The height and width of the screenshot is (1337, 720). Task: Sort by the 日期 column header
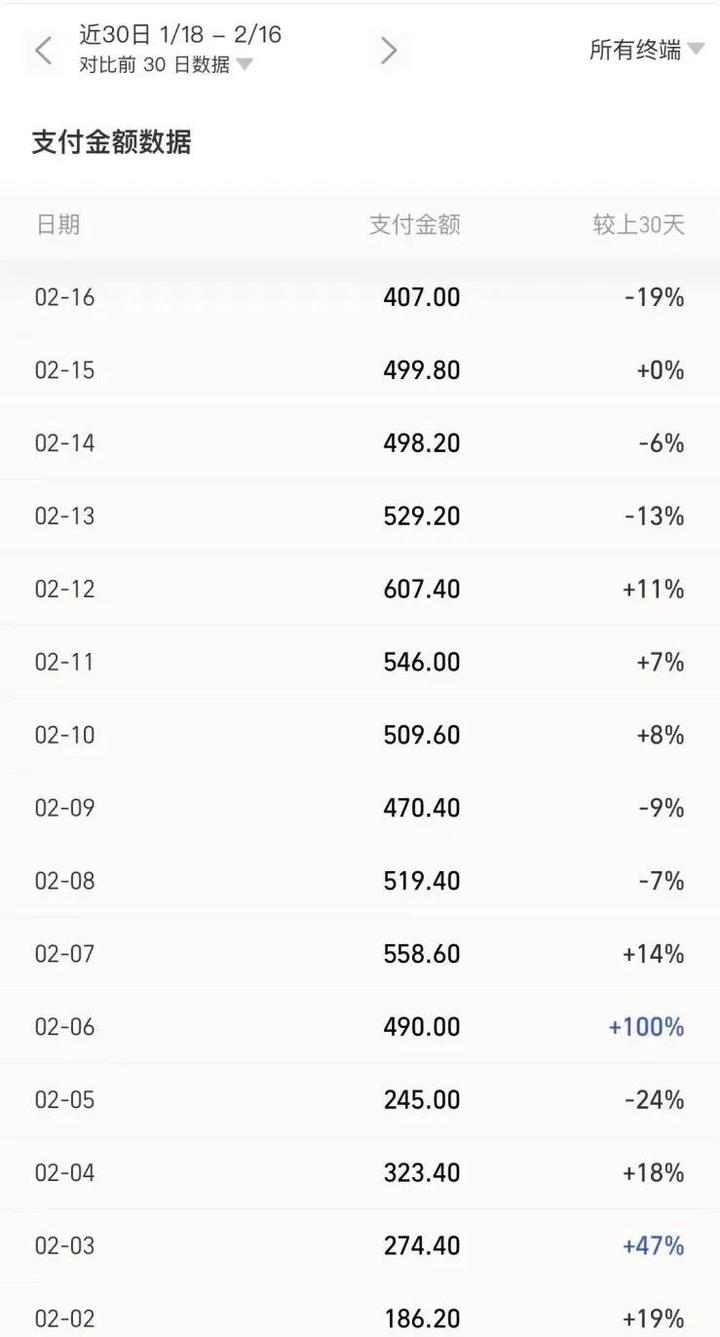pos(58,224)
